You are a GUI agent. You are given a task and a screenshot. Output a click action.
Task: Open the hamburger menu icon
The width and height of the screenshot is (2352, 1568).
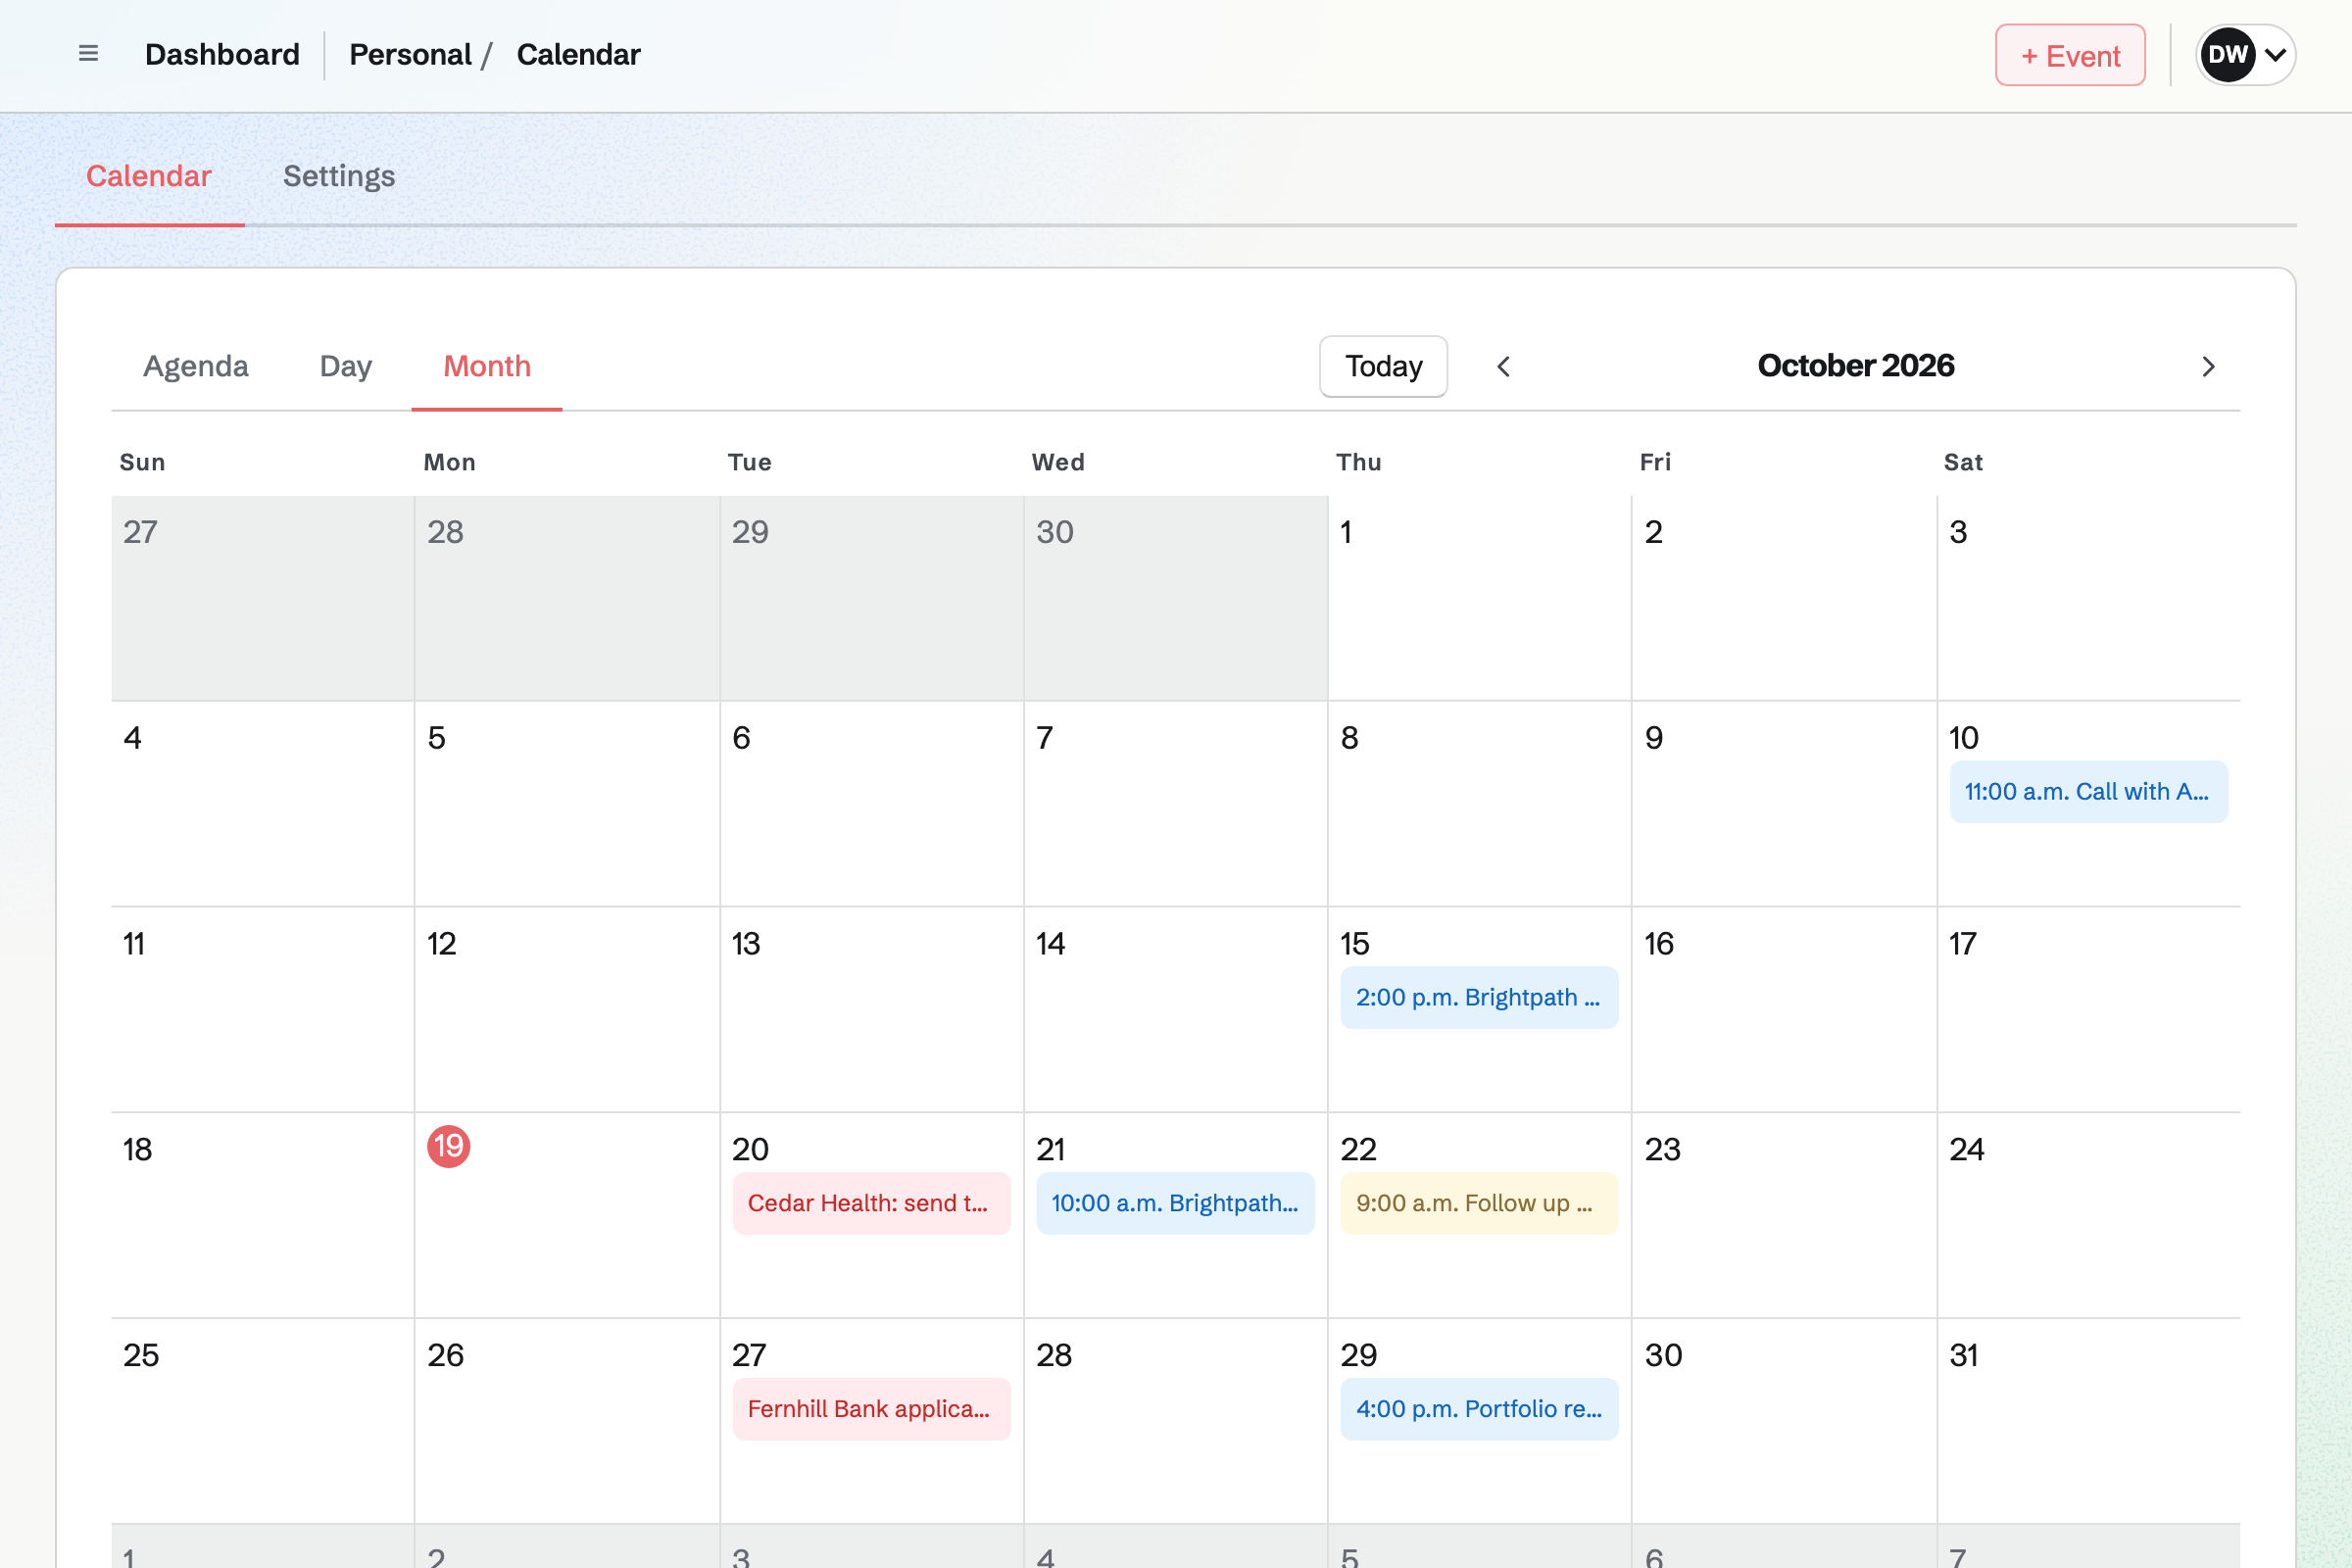[88, 54]
